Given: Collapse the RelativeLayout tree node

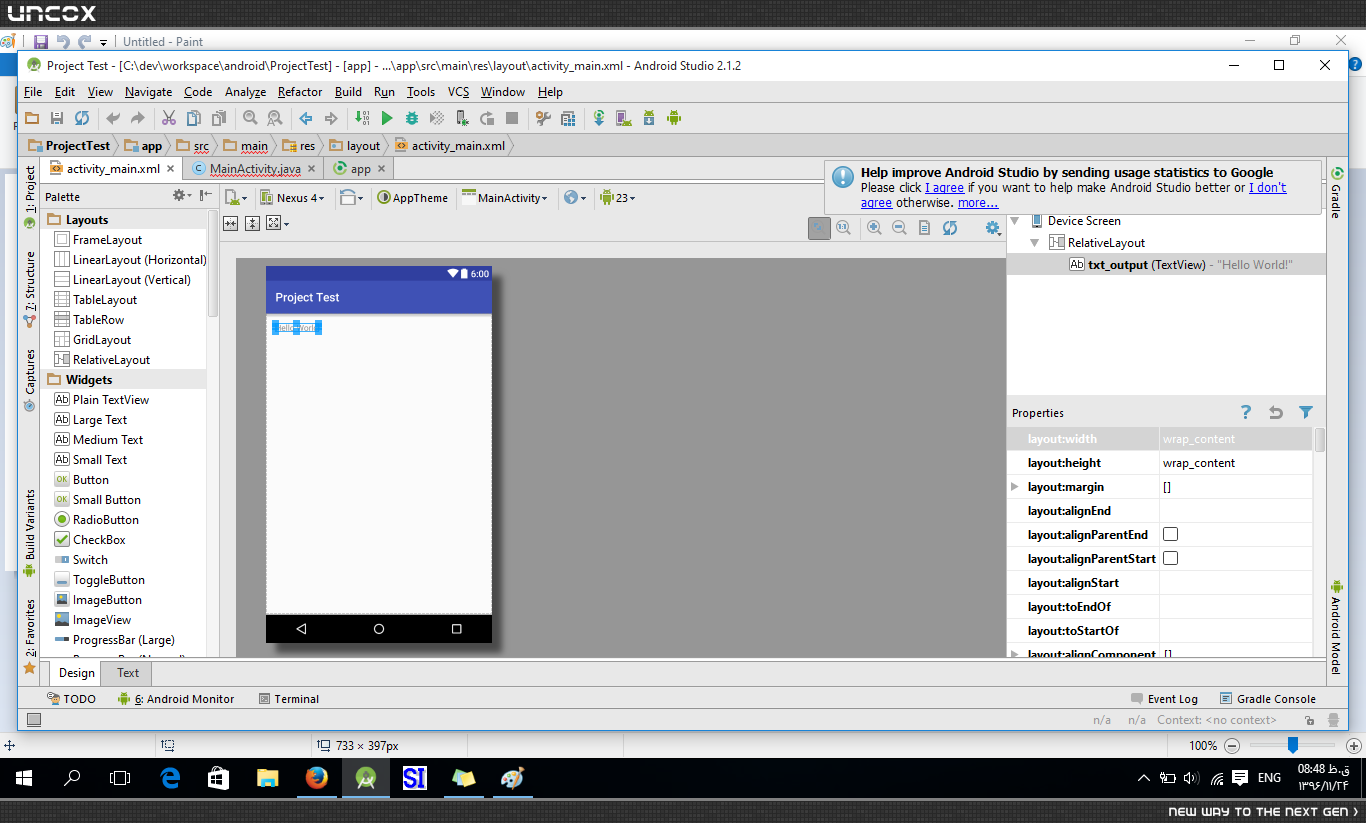Looking at the screenshot, I should tap(1035, 243).
